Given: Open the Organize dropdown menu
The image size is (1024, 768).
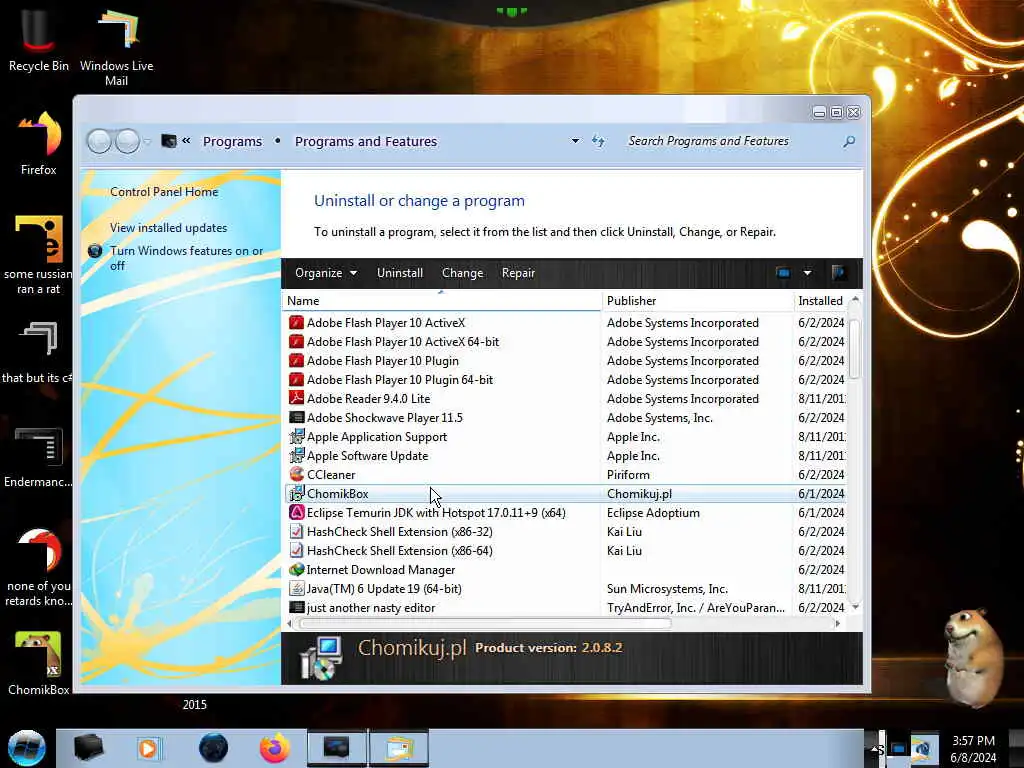Looking at the screenshot, I should coord(325,273).
